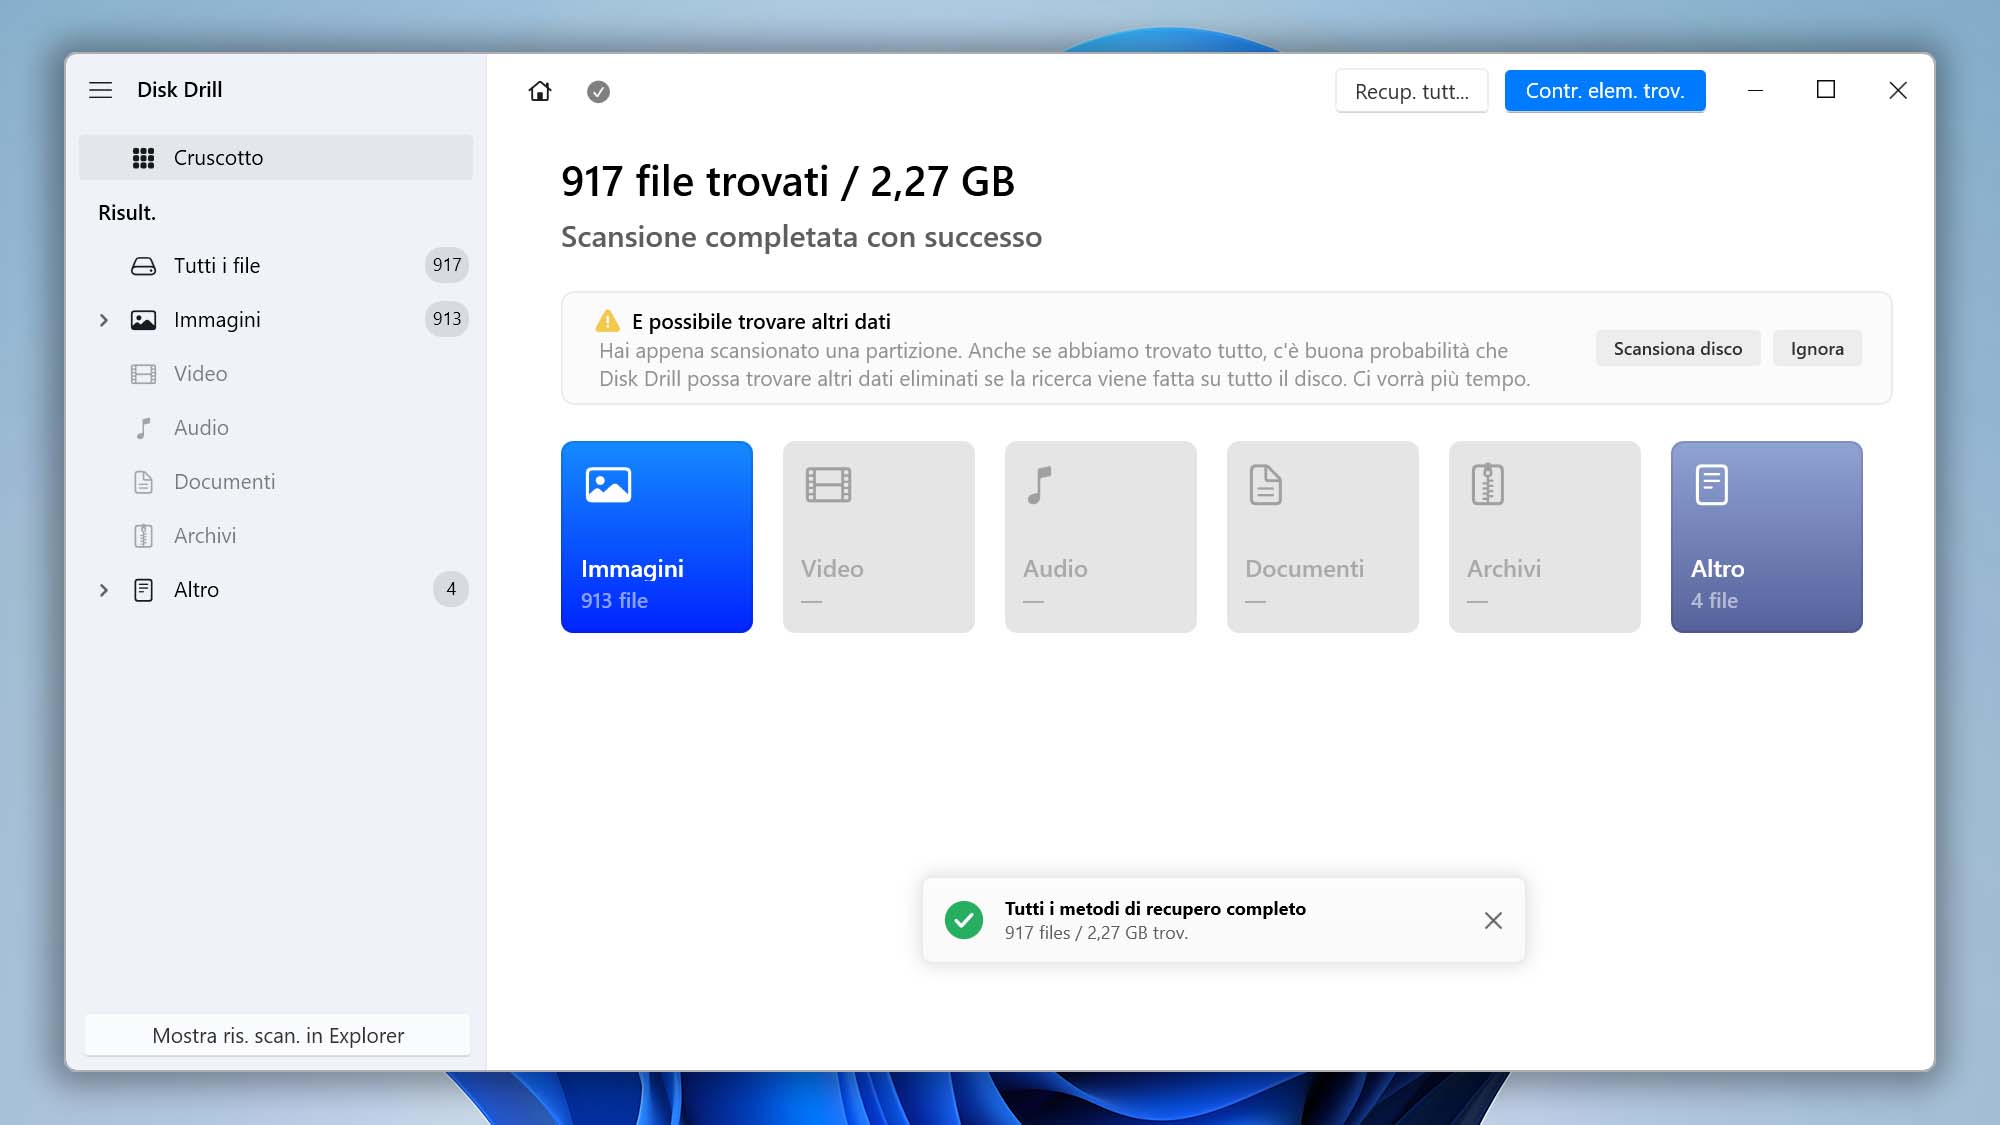Click the '917 file trovati / 2,27 GB' heading
2000x1125 pixels.
click(788, 182)
